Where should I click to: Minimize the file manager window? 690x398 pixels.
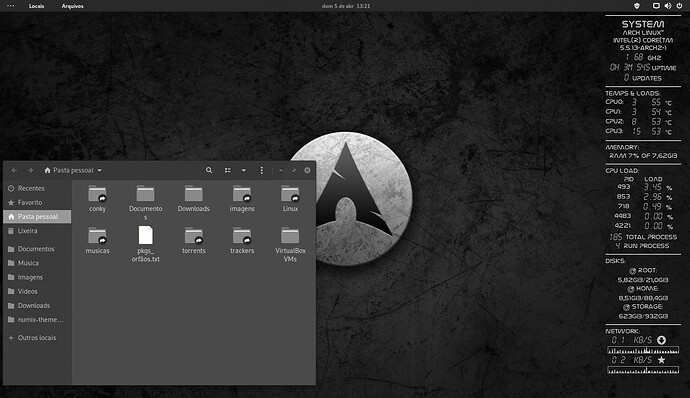(281, 170)
